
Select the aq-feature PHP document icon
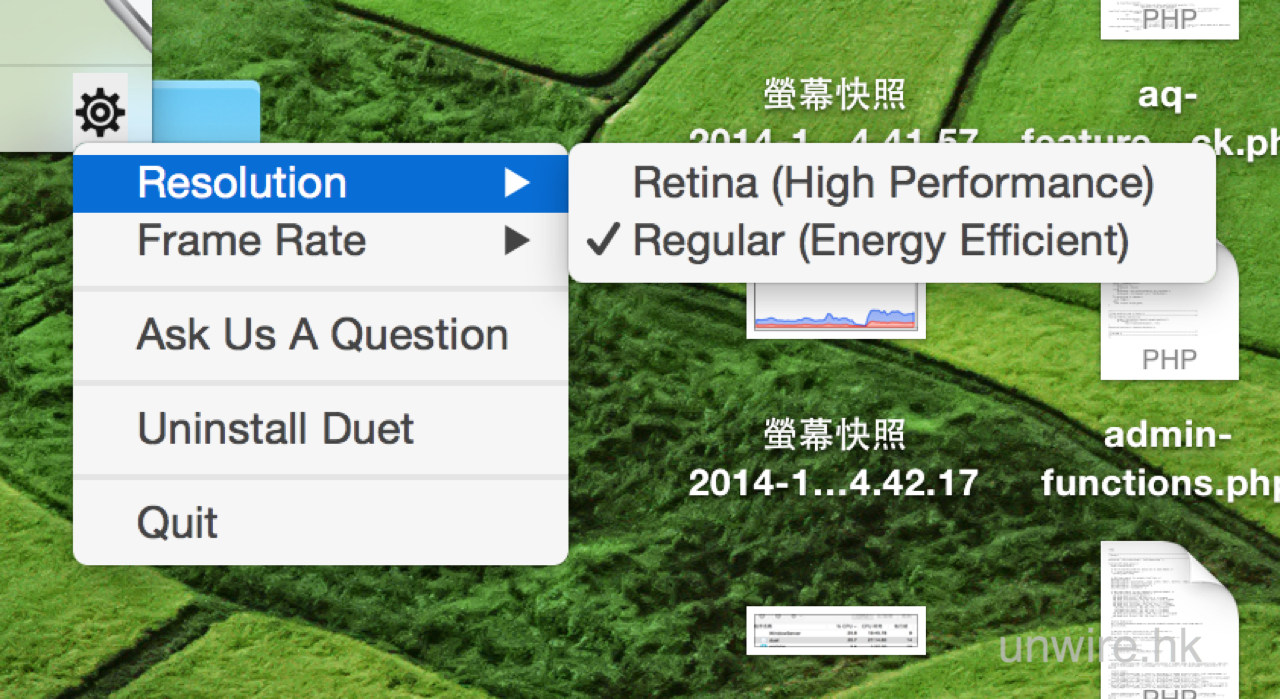1169,19
